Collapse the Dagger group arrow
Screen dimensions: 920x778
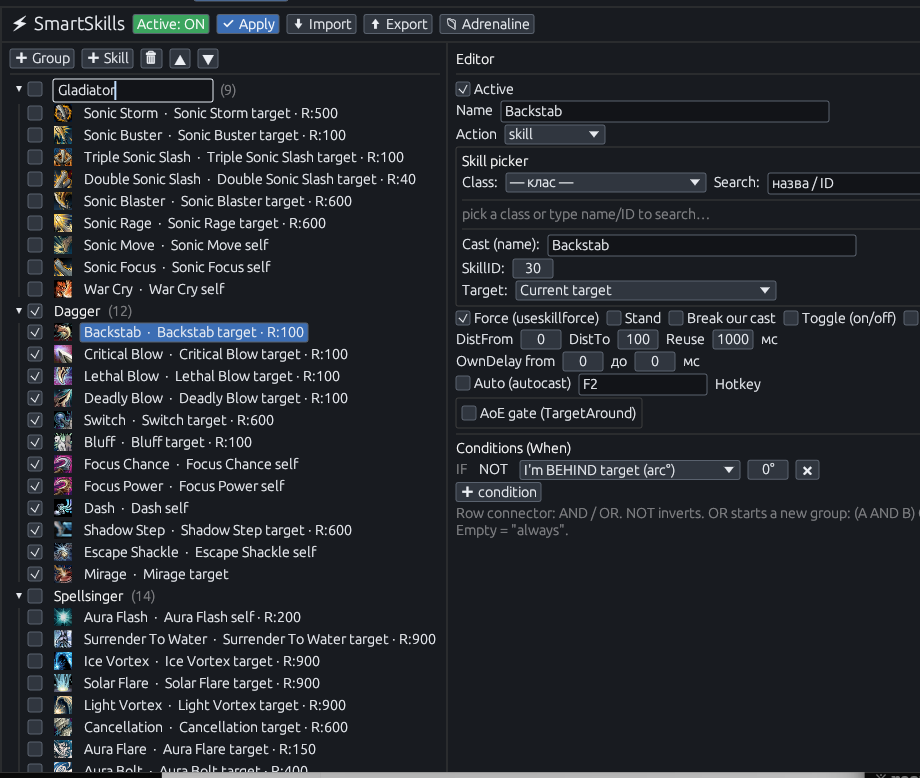click(19, 311)
